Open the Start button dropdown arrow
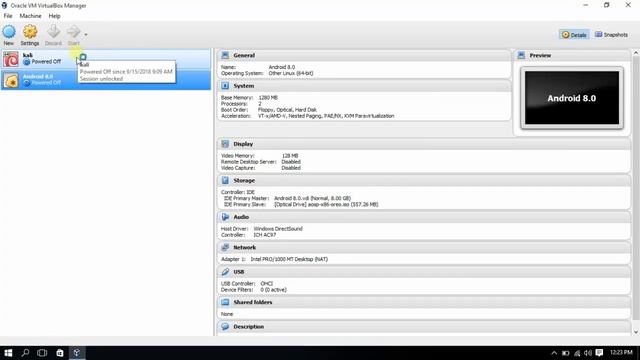Viewport: 640px width, 360px height. click(x=86, y=34)
